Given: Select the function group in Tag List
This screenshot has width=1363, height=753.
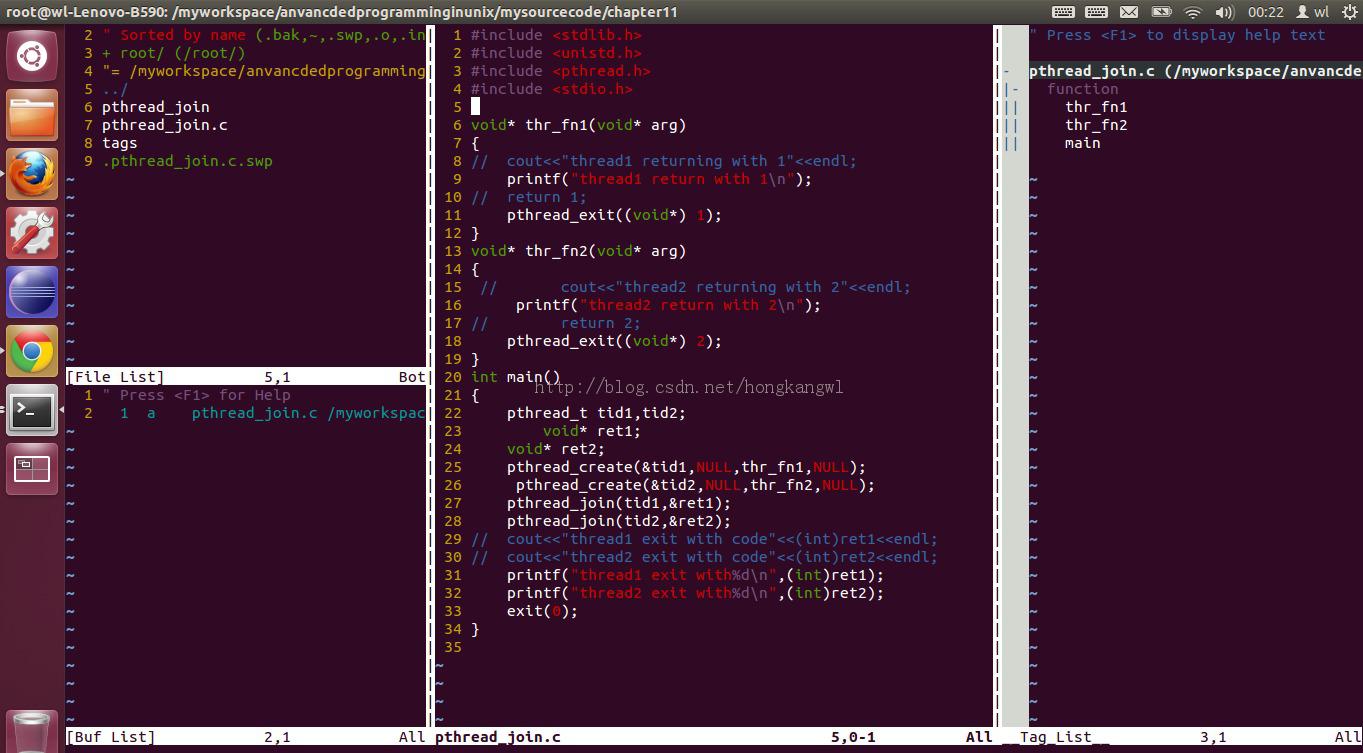Looking at the screenshot, I should coord(1083,89).
